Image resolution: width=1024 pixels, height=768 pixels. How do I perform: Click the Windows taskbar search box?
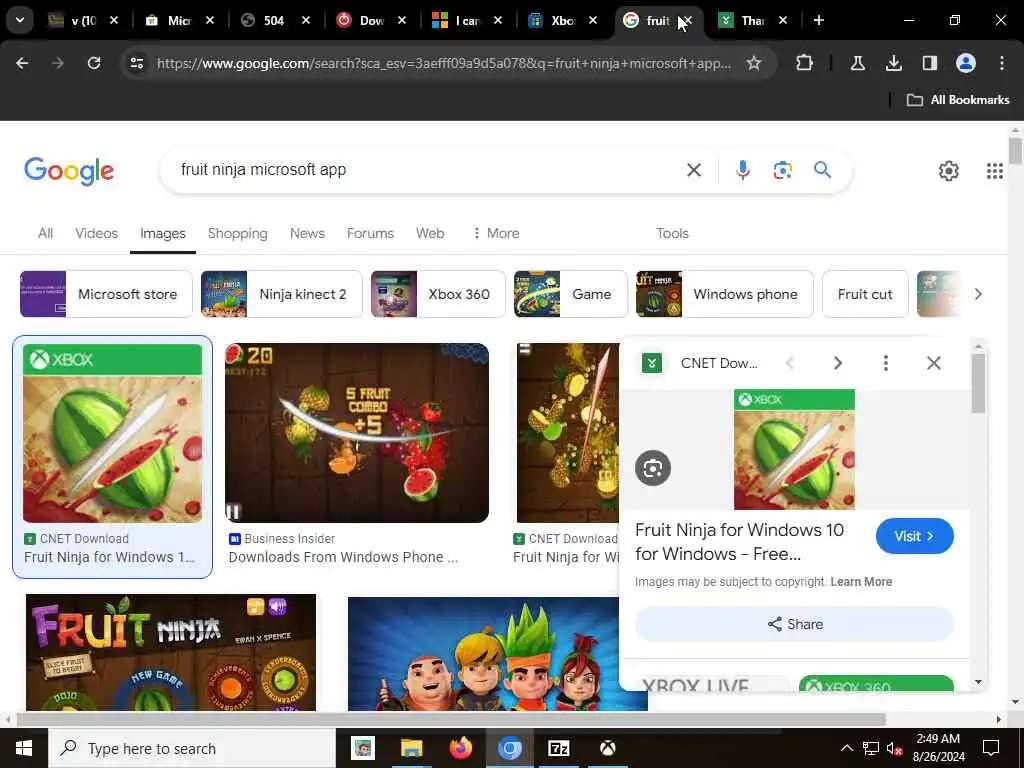(192, 748)
